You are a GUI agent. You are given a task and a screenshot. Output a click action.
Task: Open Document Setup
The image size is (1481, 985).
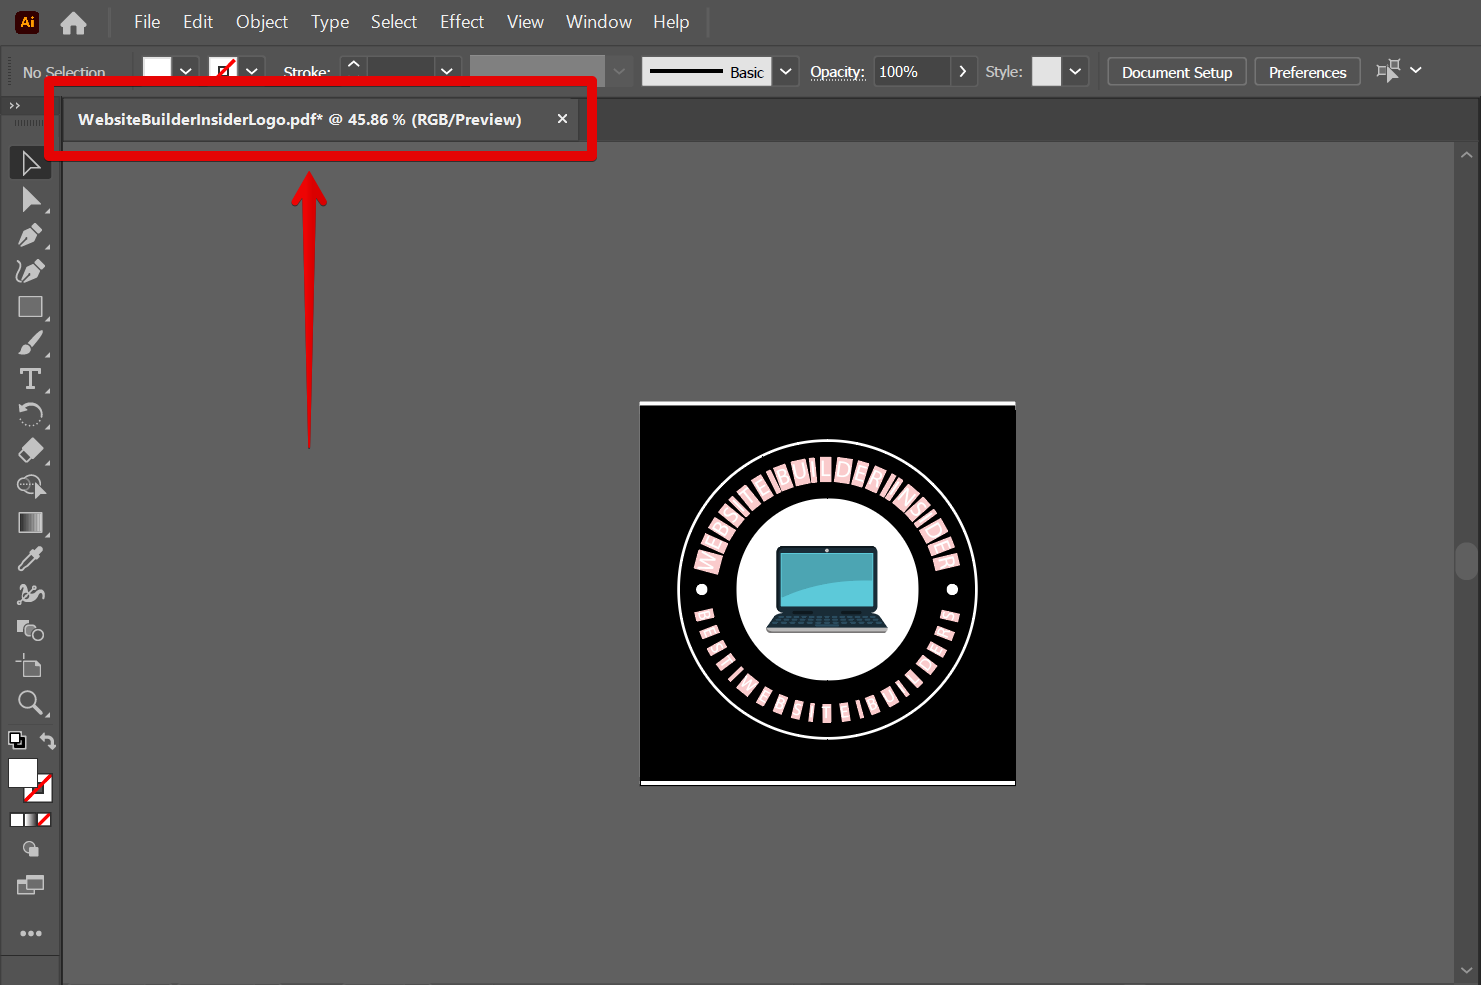point(1176,71)
